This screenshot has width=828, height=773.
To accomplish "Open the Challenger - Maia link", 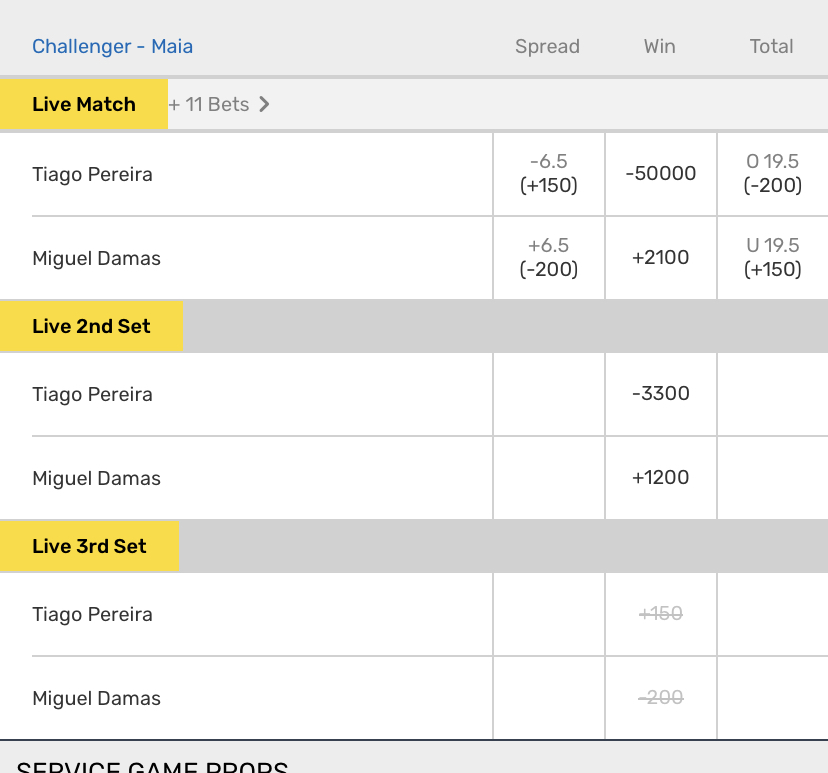I will tap(112, 46).
